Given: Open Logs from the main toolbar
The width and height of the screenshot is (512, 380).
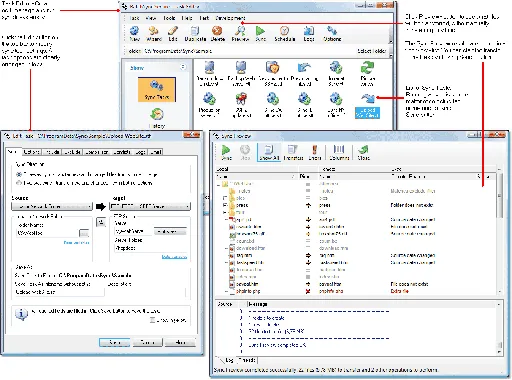Looking at the screenshot, I should pyautogui.click(x=309, y=34).
